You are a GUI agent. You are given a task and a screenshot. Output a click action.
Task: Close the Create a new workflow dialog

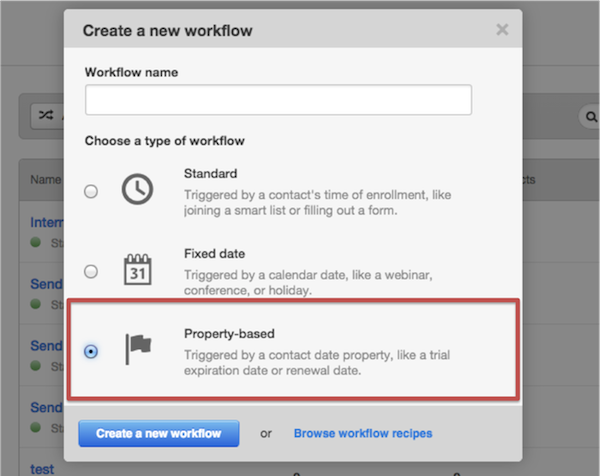(501, 30)
